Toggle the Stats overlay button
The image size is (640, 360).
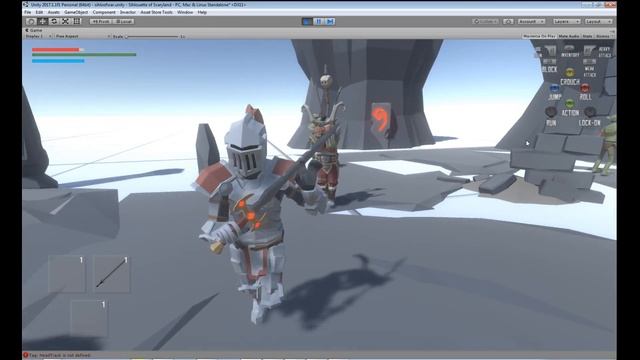pyautogui.click(x=587, y=36)
